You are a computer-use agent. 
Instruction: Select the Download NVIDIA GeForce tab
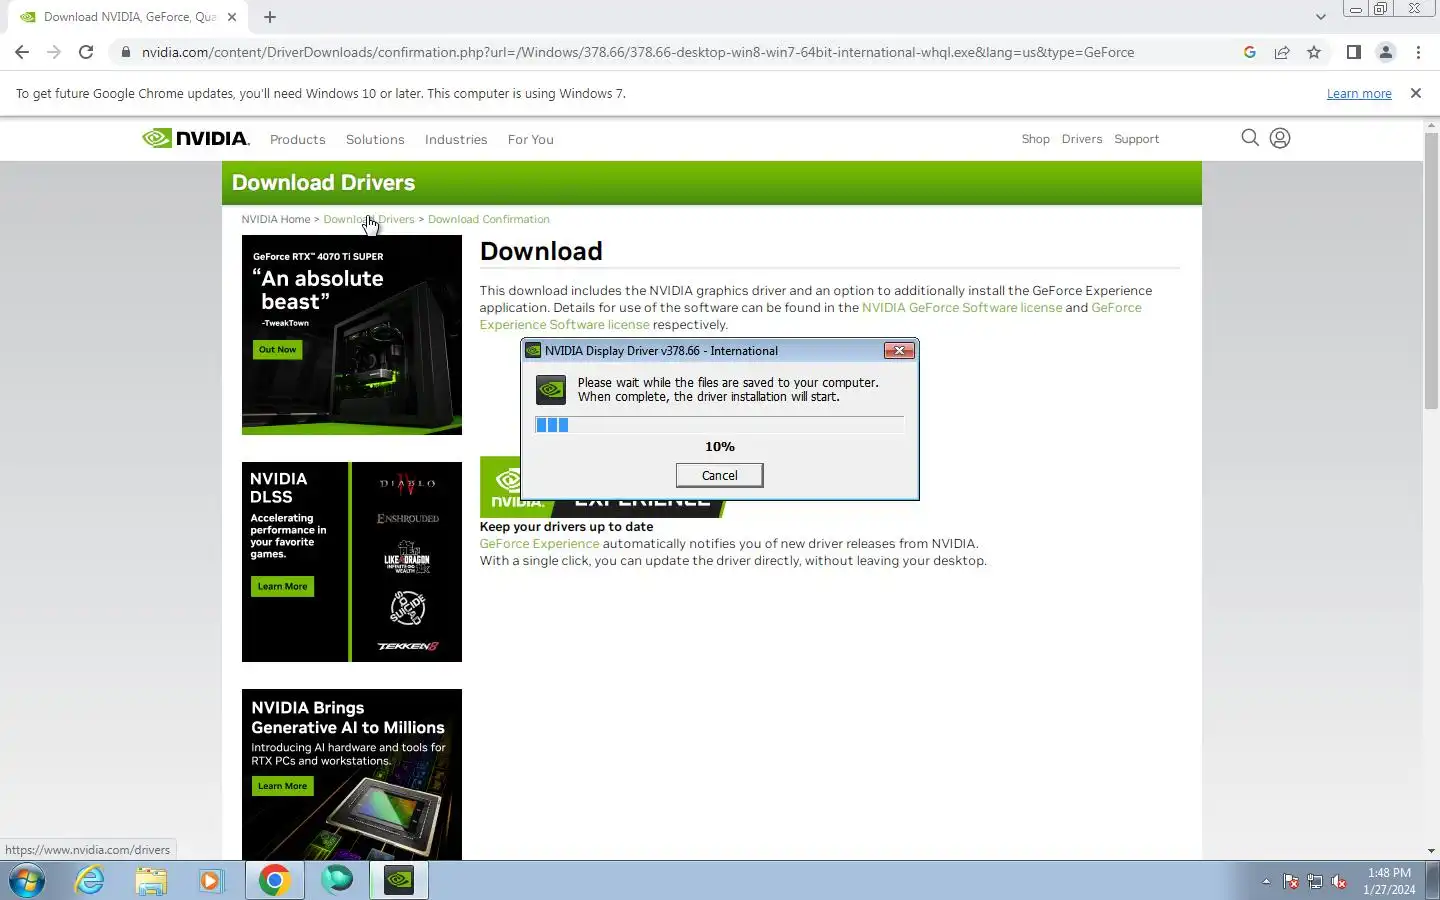(127, 17)
